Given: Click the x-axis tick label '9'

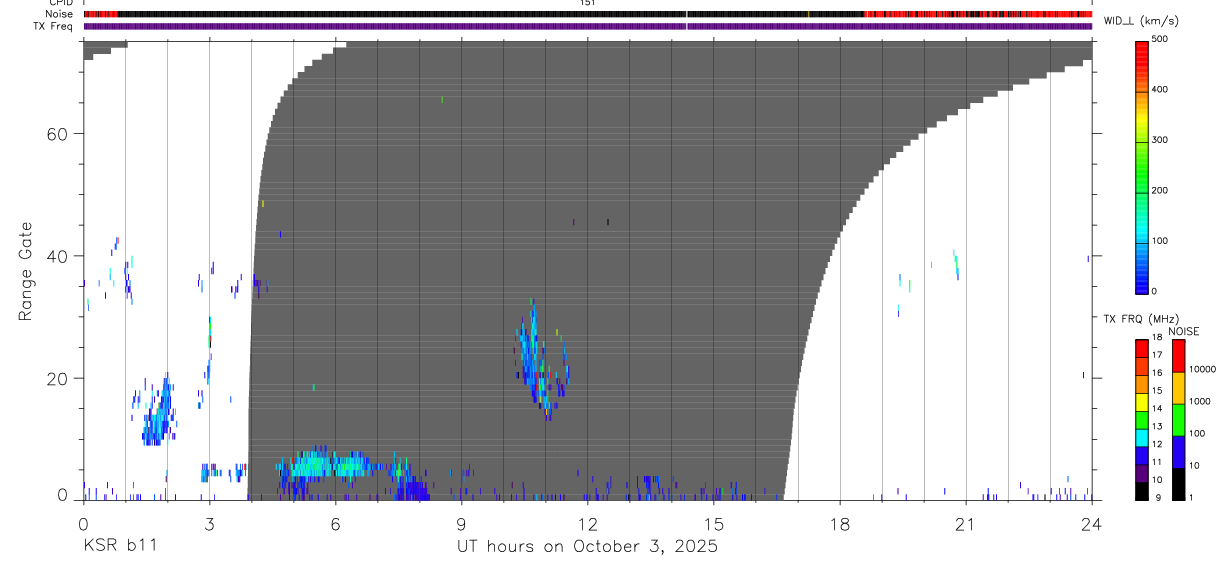Looking at the screenshot, I should (x=461, y=524).
